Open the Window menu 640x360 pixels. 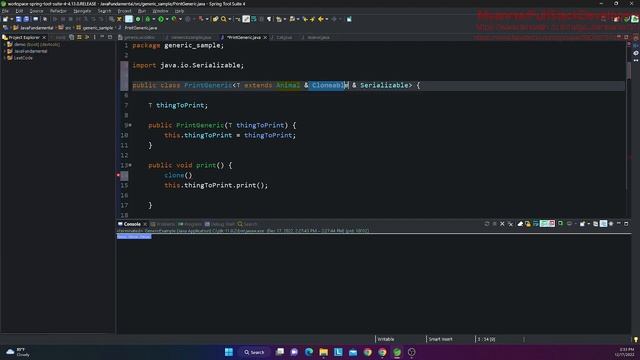[x=160, y=11]
